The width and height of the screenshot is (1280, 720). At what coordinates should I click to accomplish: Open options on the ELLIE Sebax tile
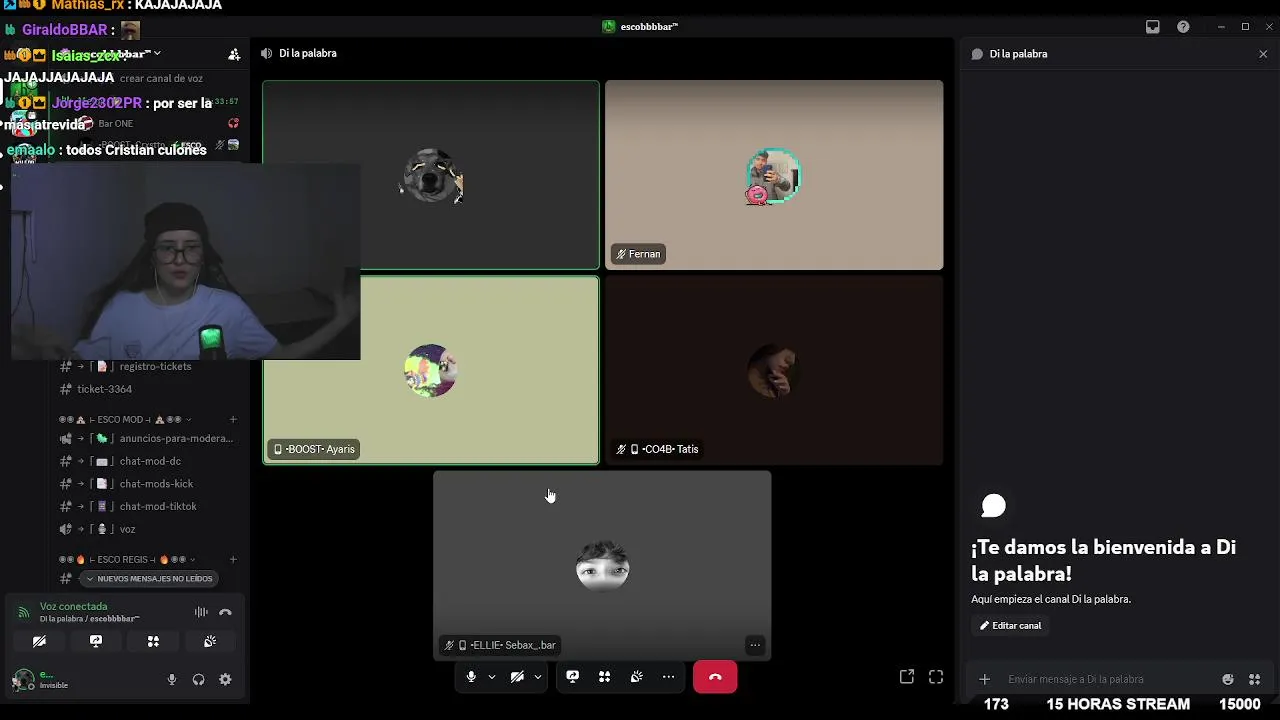[x=755, y=645]
